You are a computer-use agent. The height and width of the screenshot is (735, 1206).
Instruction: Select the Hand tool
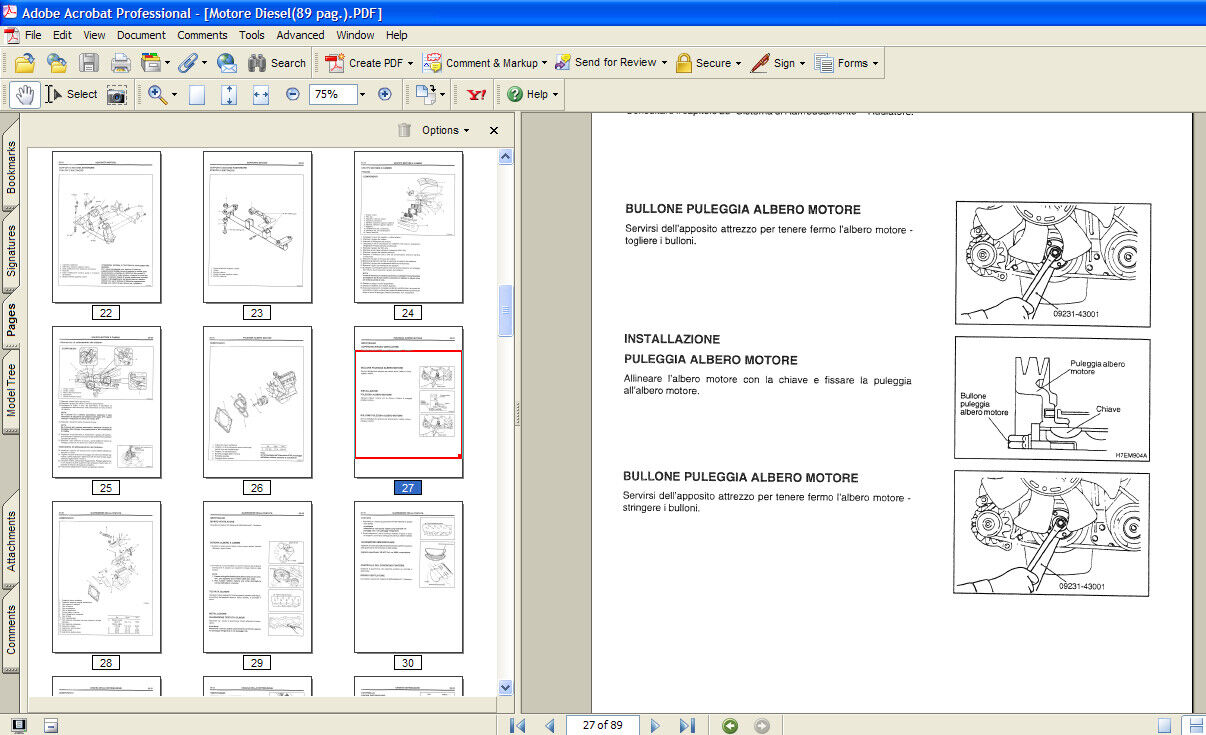pos(26,94)
